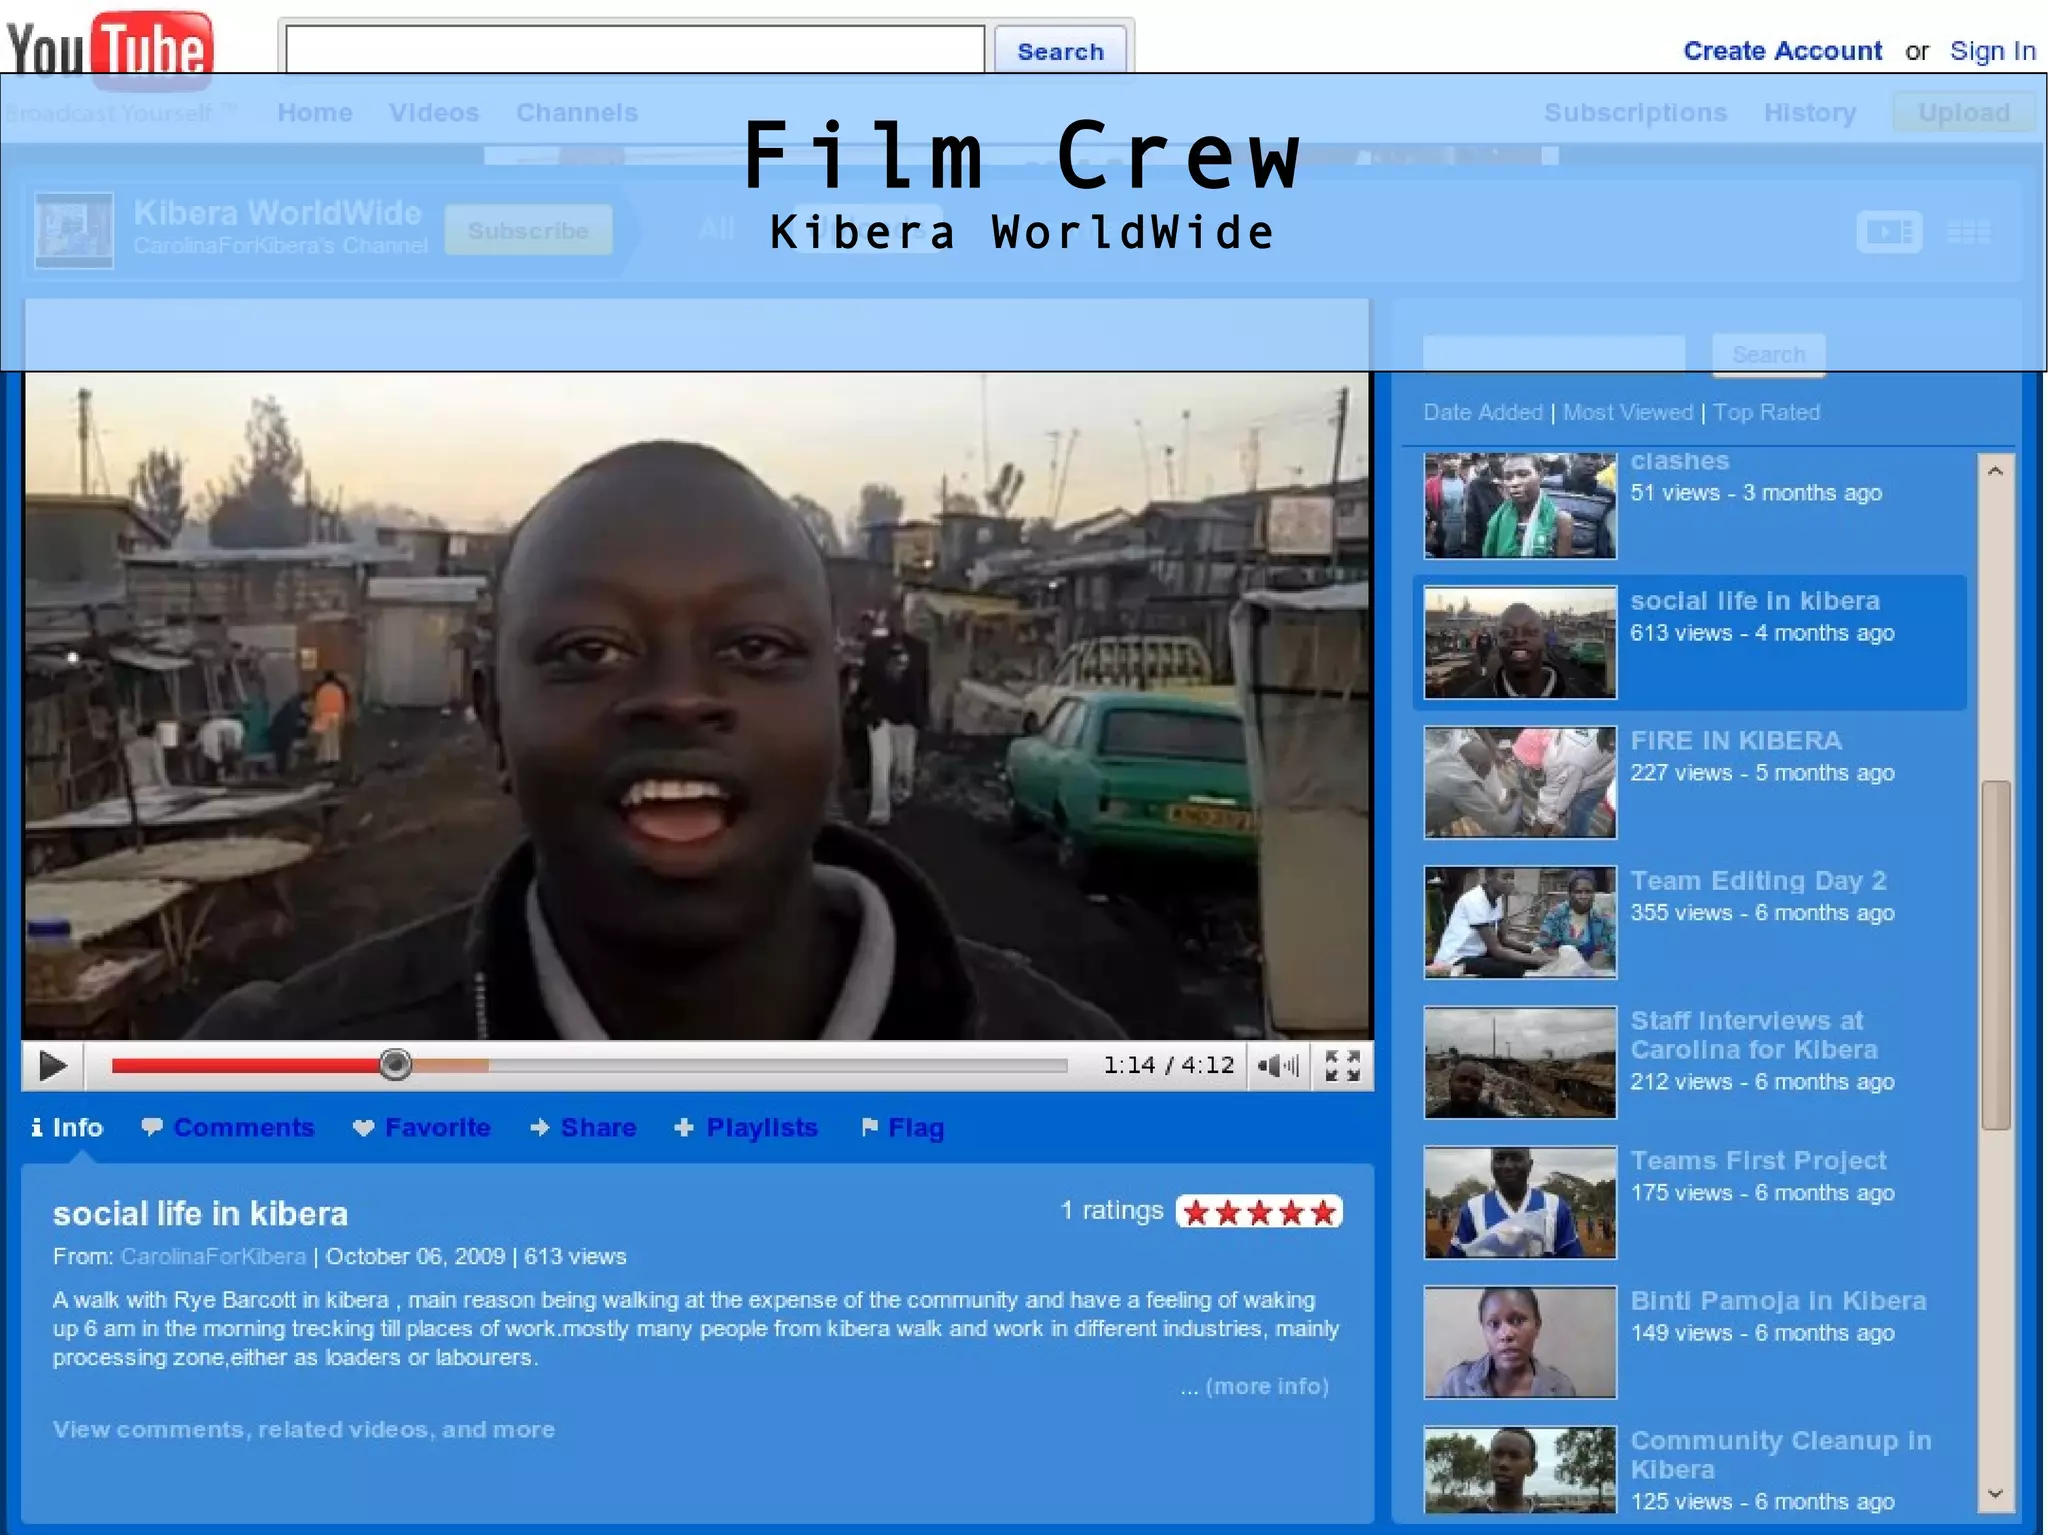Open Teams First Project thumbnail
2048x1535 pixels.
point(1520,1202)
